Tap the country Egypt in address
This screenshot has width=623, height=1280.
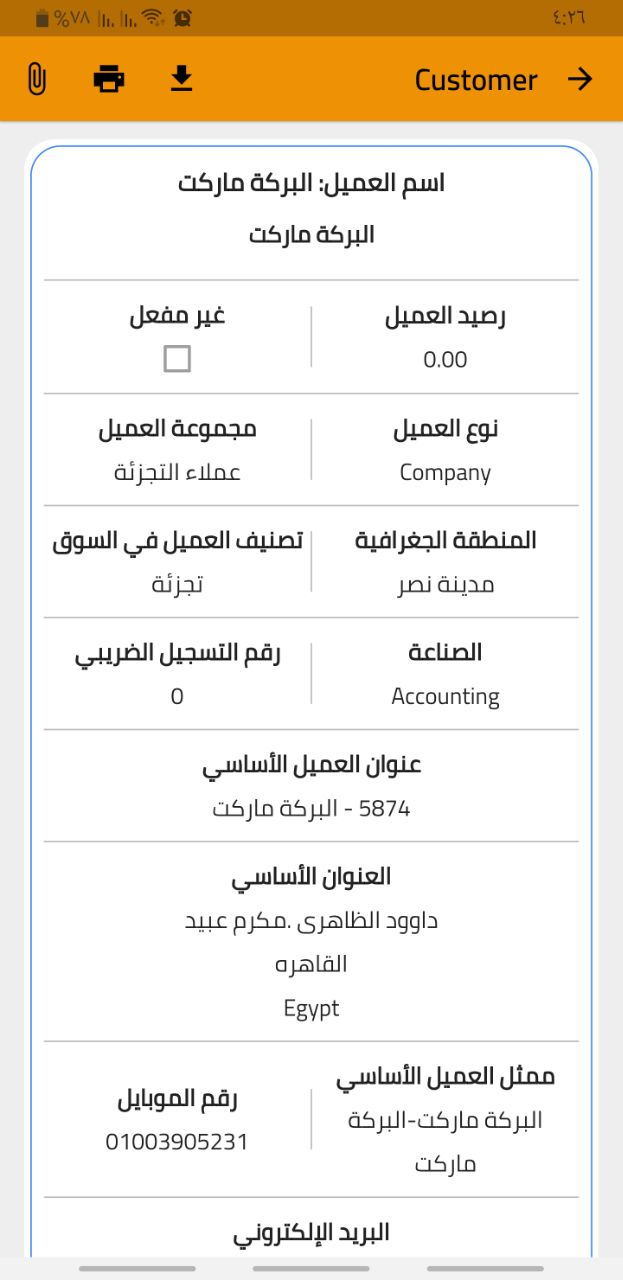point(311,1008)
